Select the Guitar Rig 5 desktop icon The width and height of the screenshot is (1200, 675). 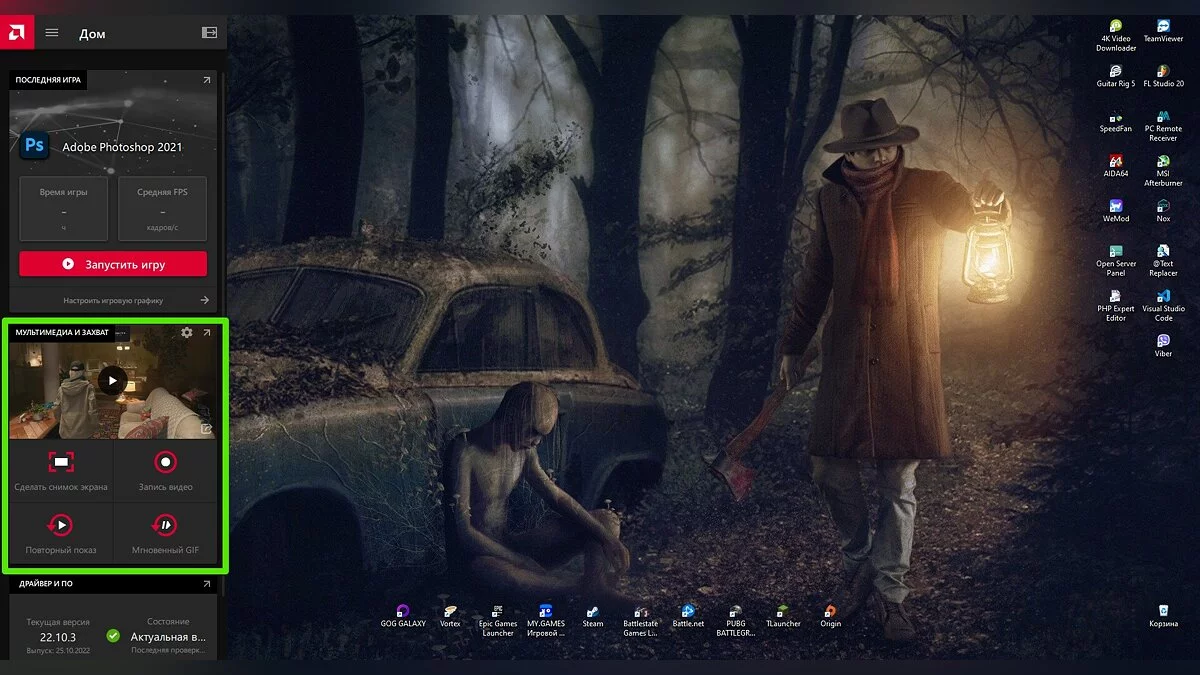pyautogui.click(x=1116, y=77)
